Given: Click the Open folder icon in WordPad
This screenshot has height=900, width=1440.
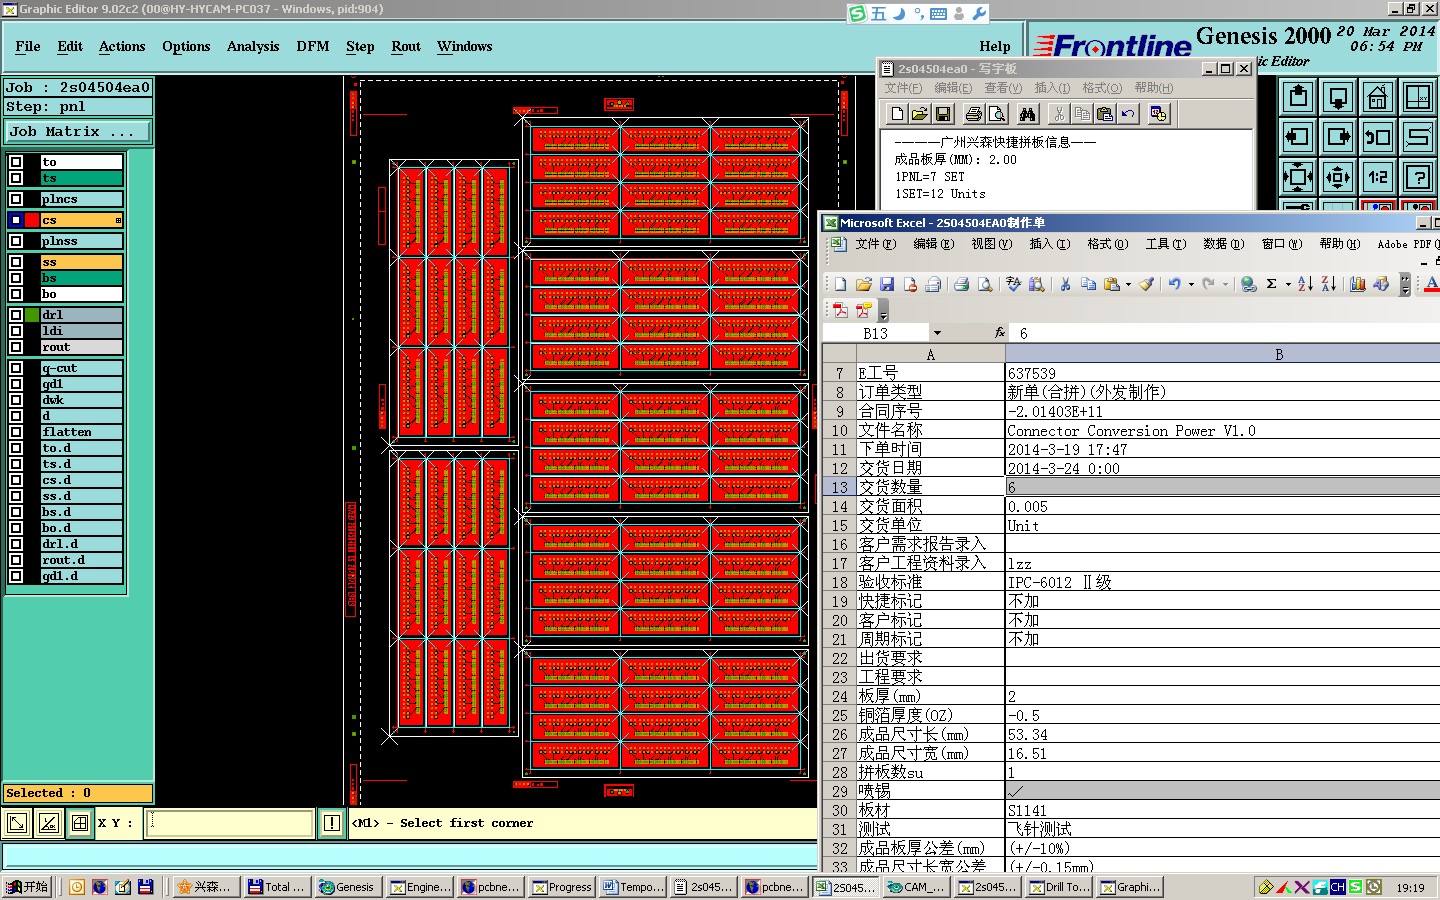Looking at the screenshot, I should point(919,114).
